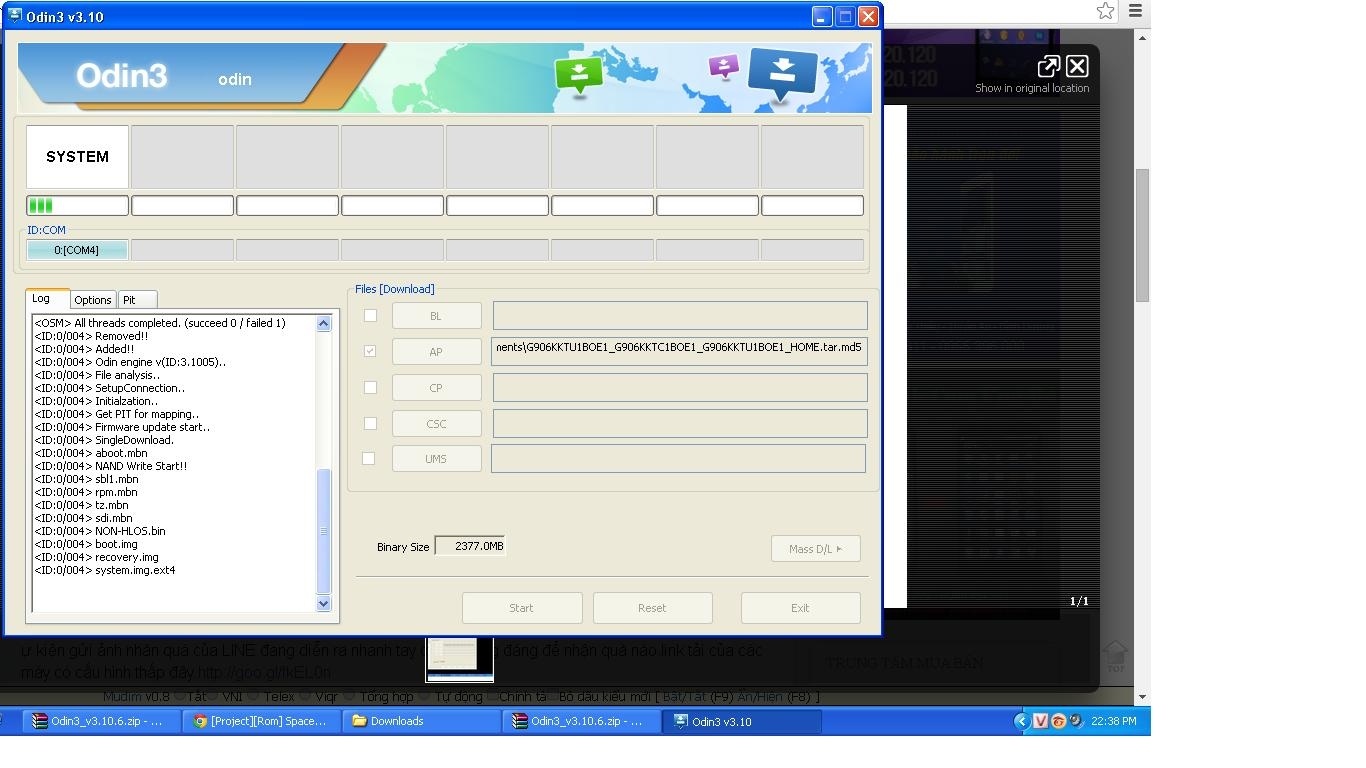The width and height of the screenshot is (1366, 768).
Task: Open the Chrome hamburger menu
Action: (1136, 11)
